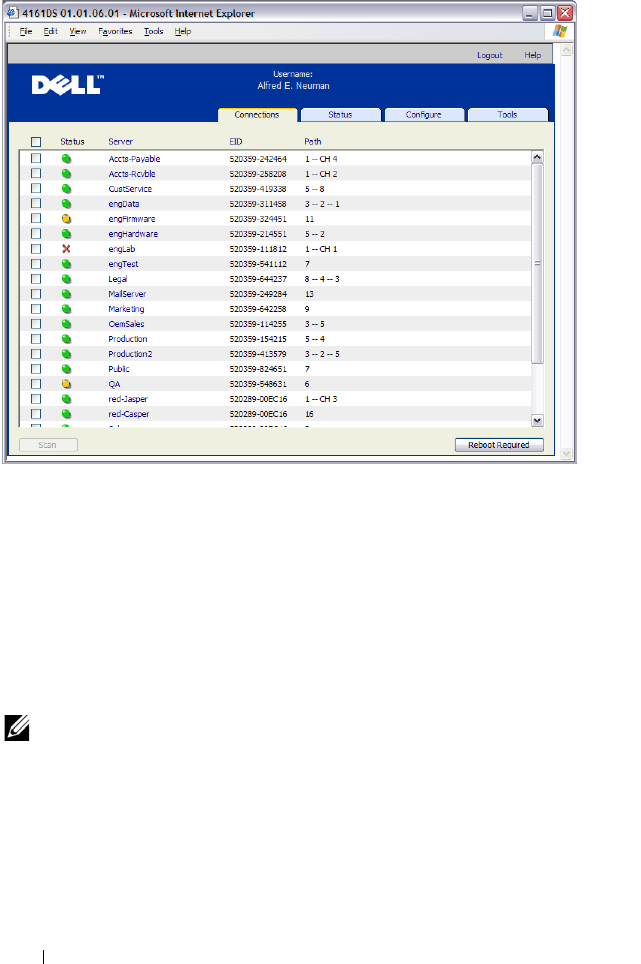Click the Internet Explorer title bar icon
Viewport: 641px width, 964px height.
point(13,13)
